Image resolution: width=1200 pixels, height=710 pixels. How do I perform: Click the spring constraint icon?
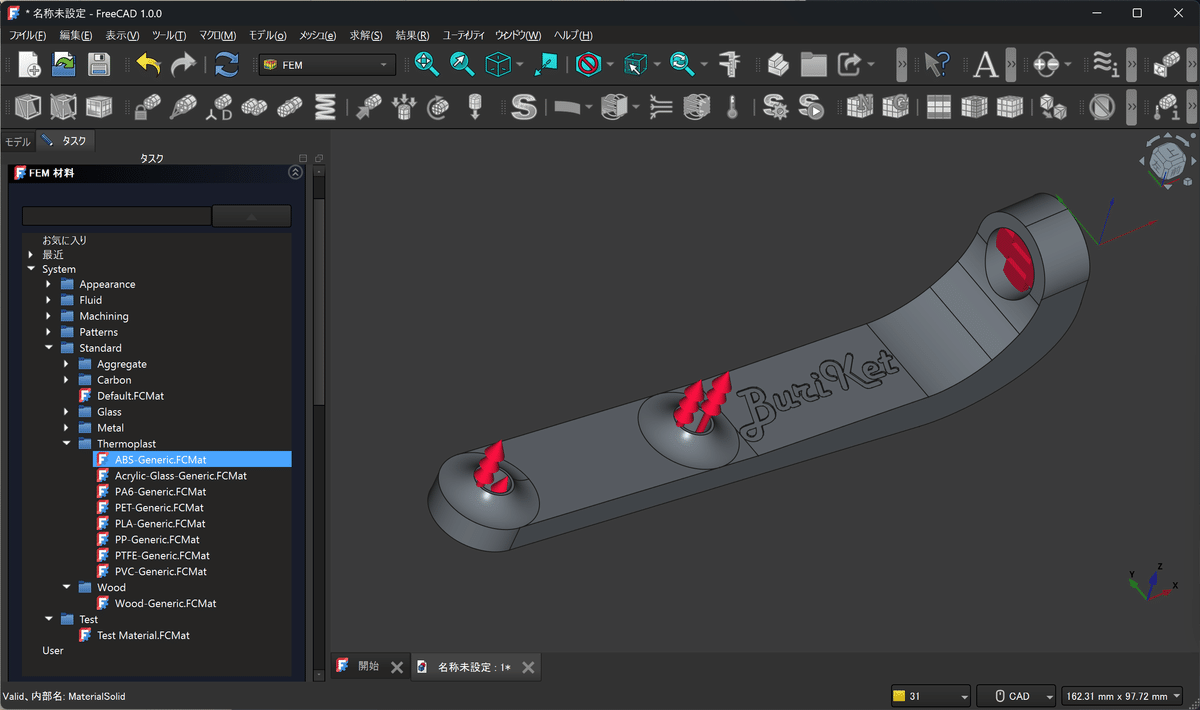325,106
